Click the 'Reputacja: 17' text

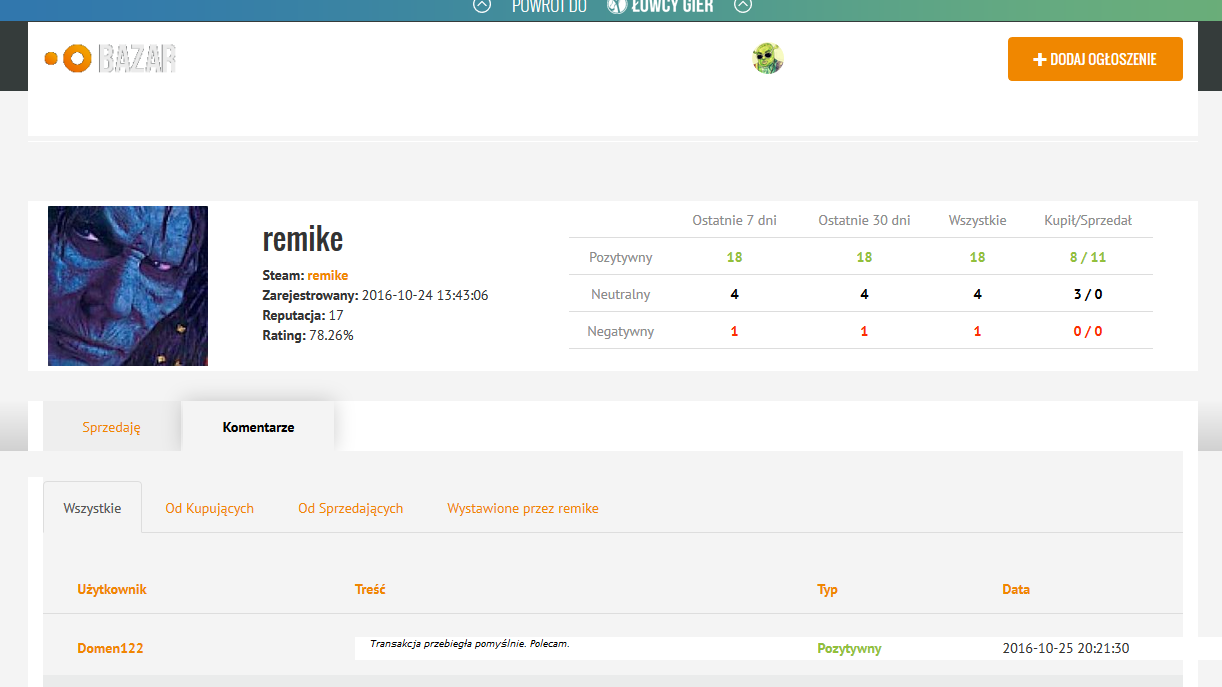(303, 315)
